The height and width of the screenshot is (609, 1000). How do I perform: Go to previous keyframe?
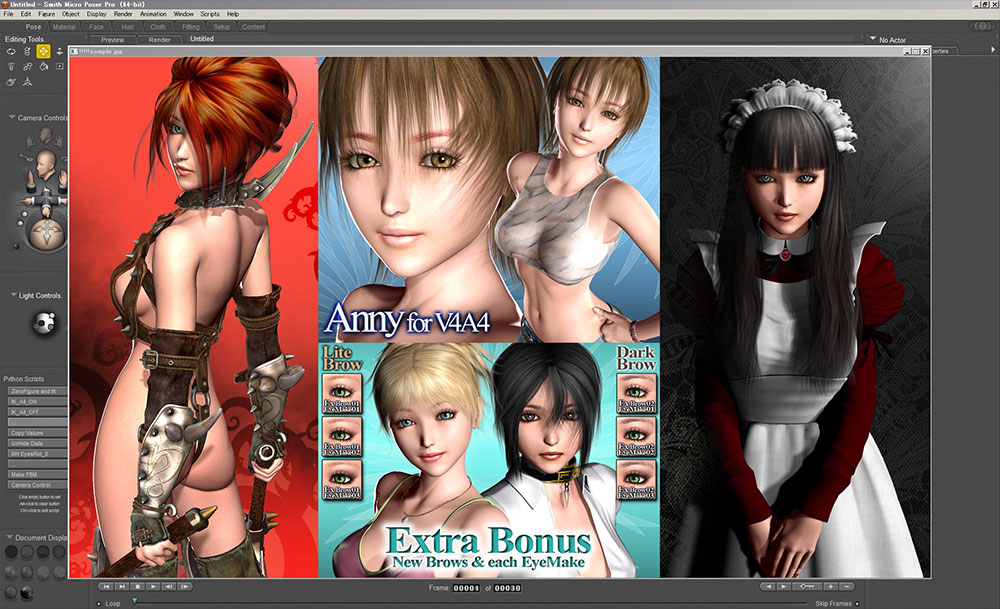(768, 586)
